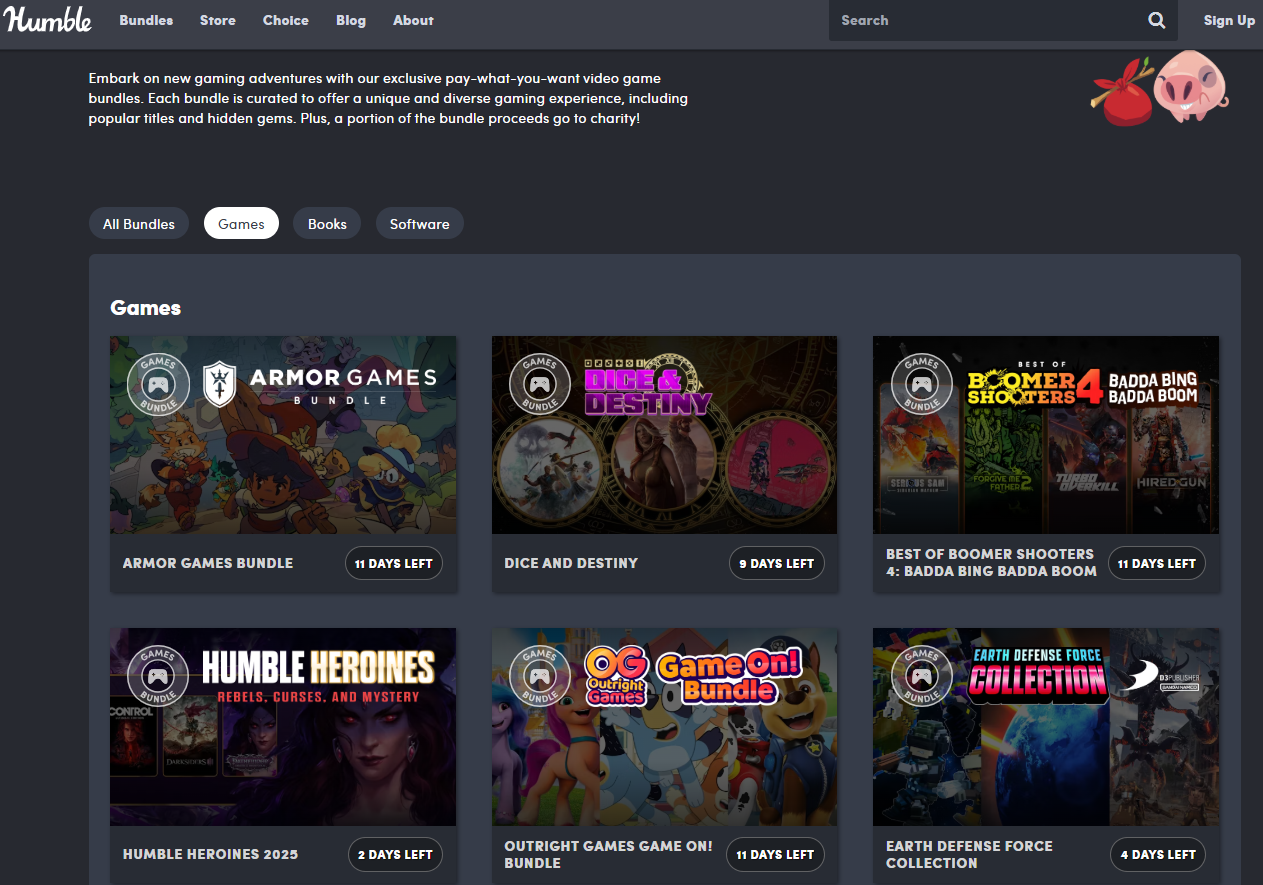Click 11 DAYS LEFT on Armor Games Bundle
This screenshot has height=885, width=1263.
pyautogui.click(x=394, y=563)
